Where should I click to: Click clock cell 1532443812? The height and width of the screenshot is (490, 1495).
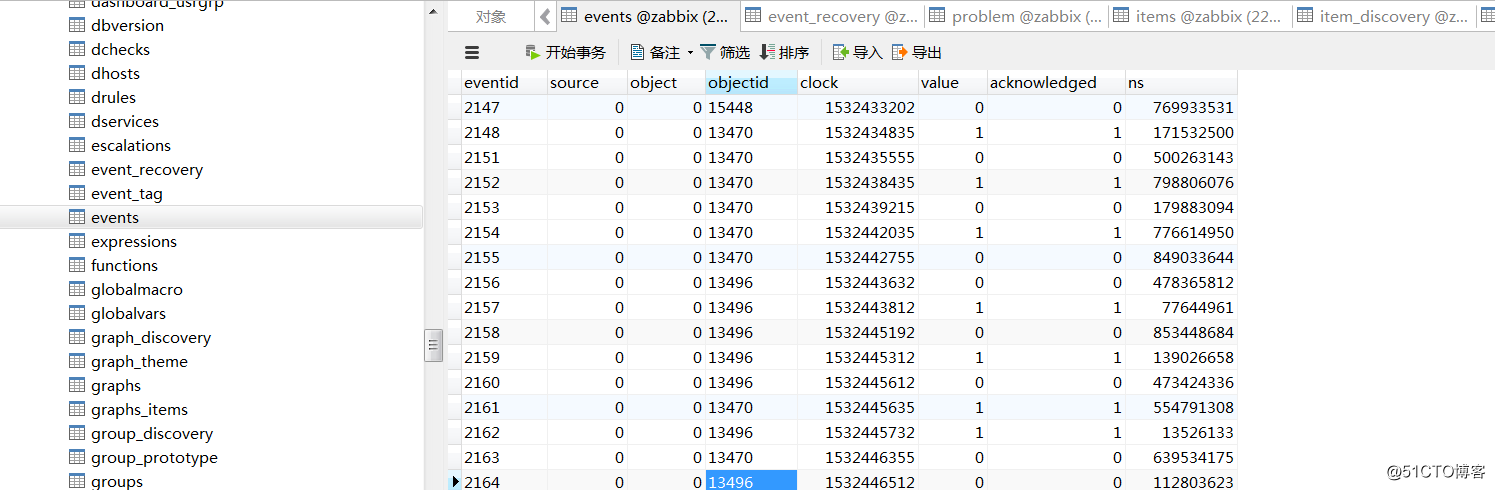coord(857,307)
